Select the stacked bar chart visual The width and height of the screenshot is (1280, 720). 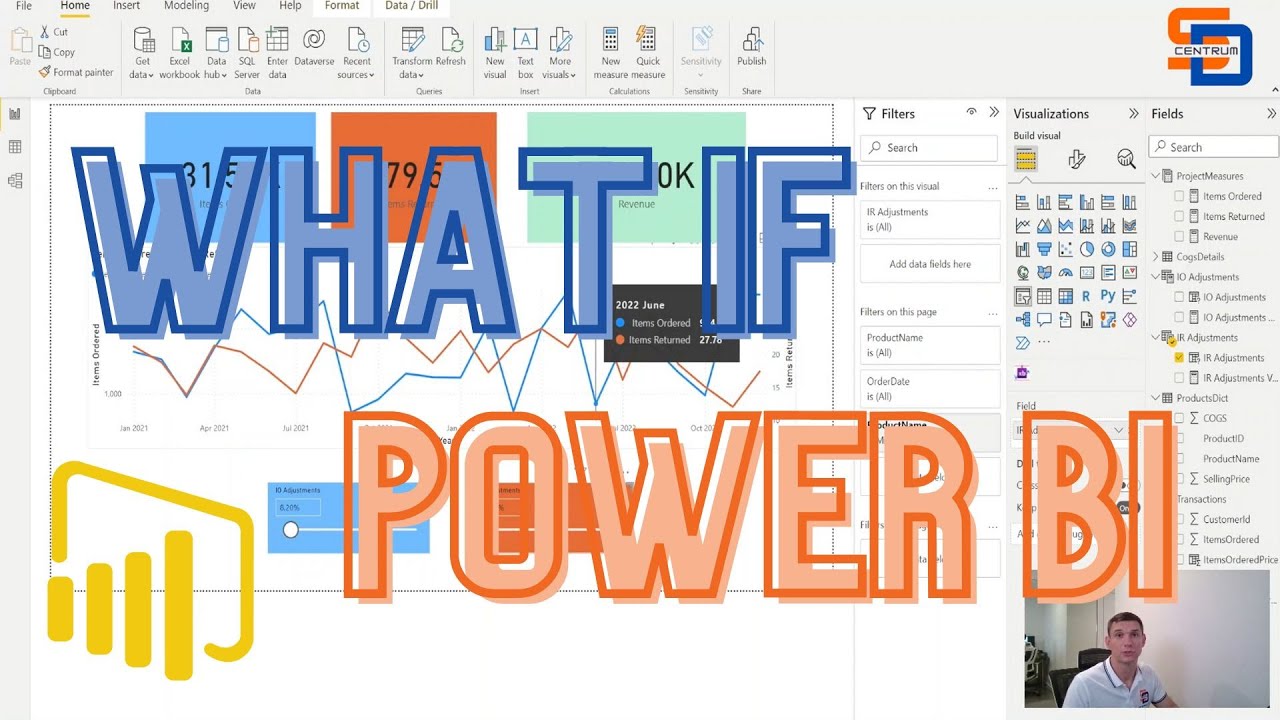click(1023, 202)
